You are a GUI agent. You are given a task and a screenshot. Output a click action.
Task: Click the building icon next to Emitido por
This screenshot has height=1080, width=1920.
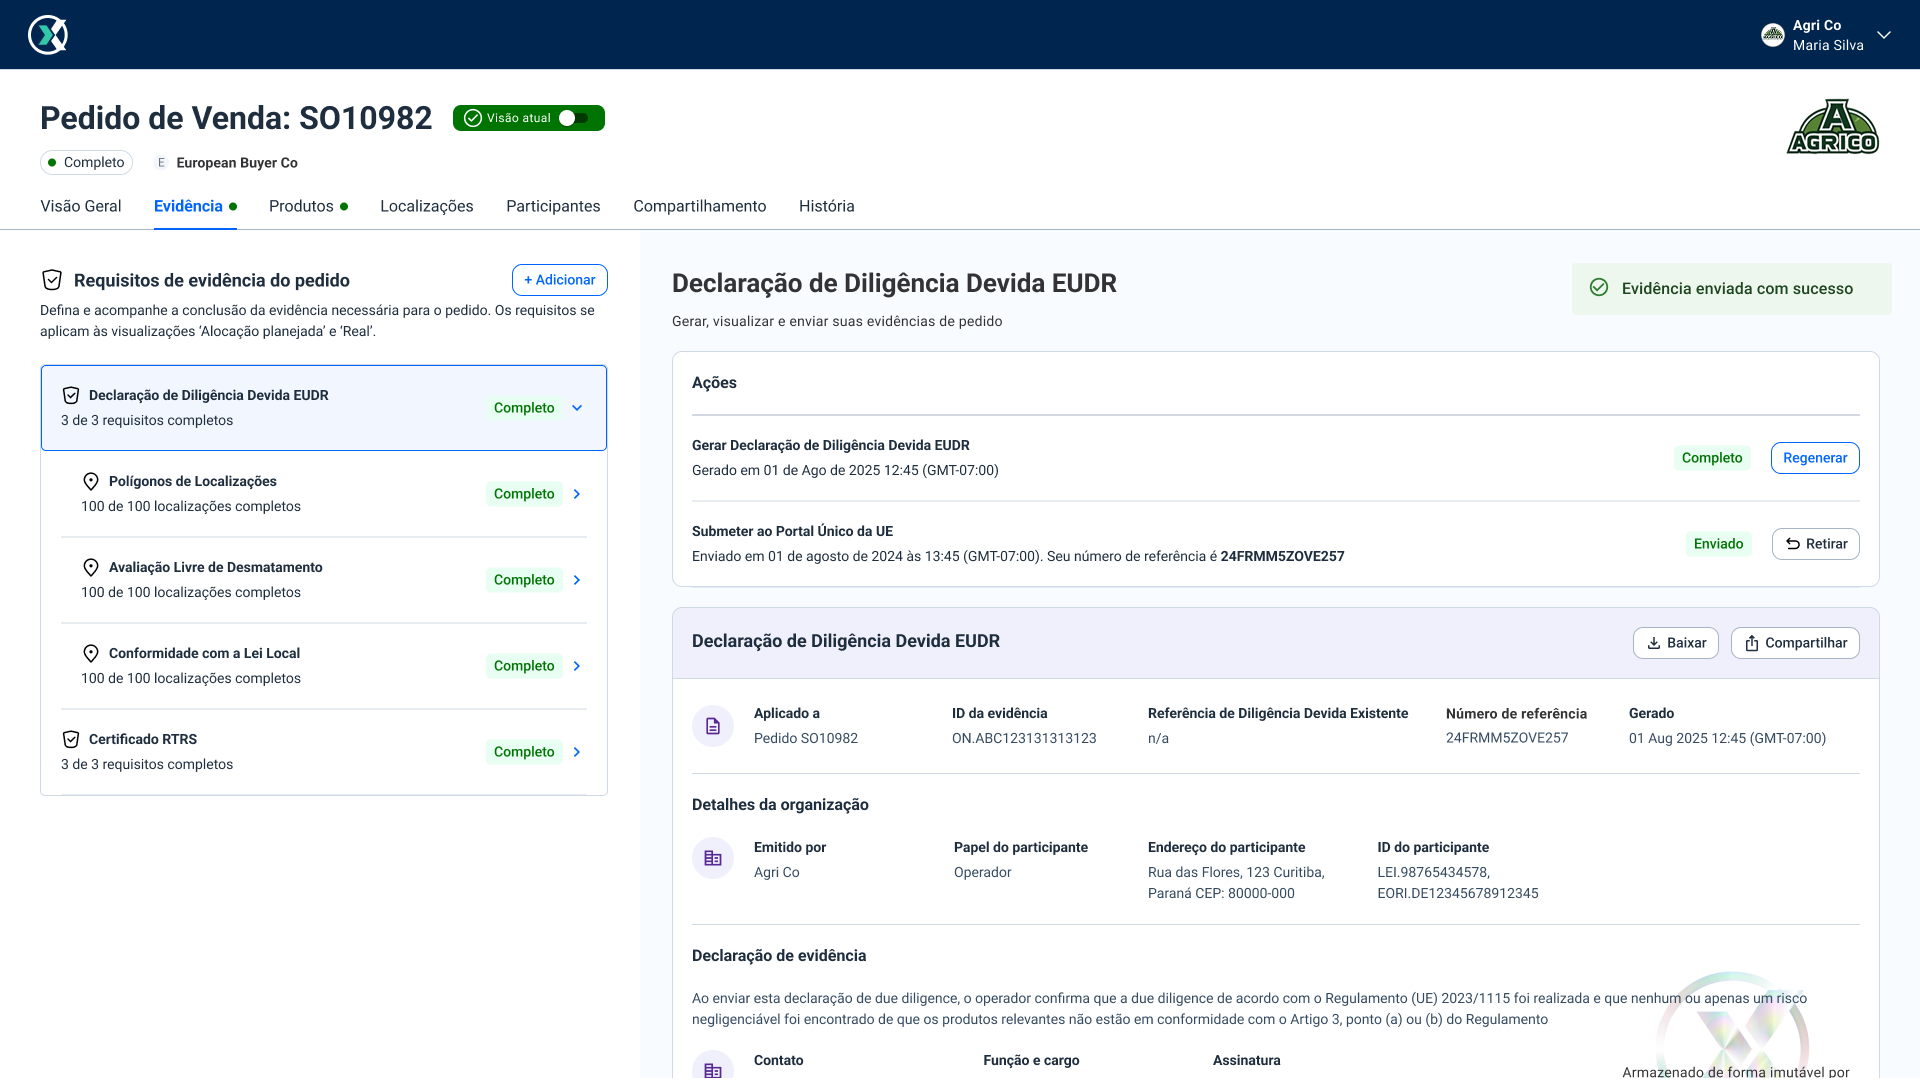(x=713, y=858)
